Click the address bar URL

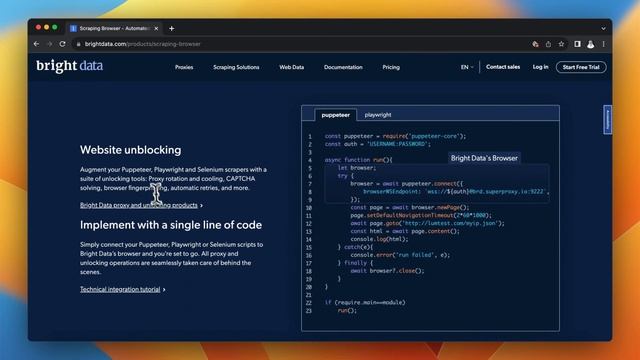click(142, 44)
